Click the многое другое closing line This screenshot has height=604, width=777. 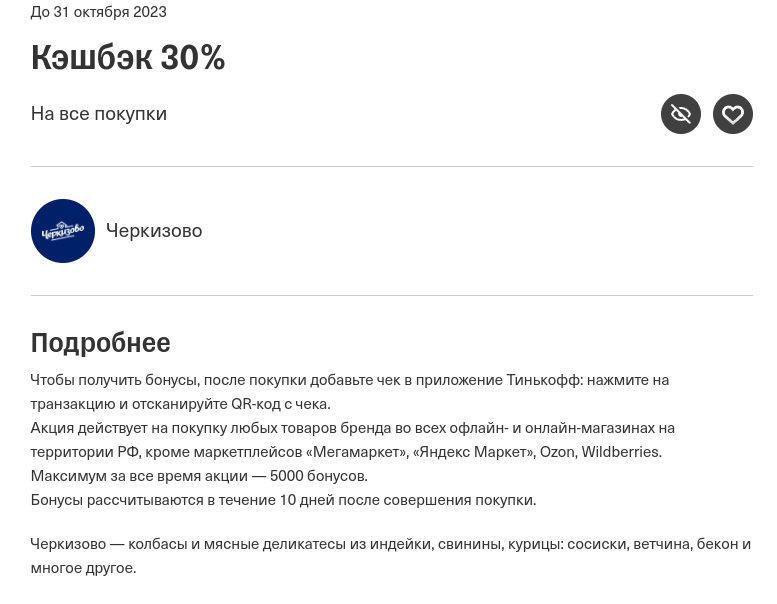(x=83, y=568)
